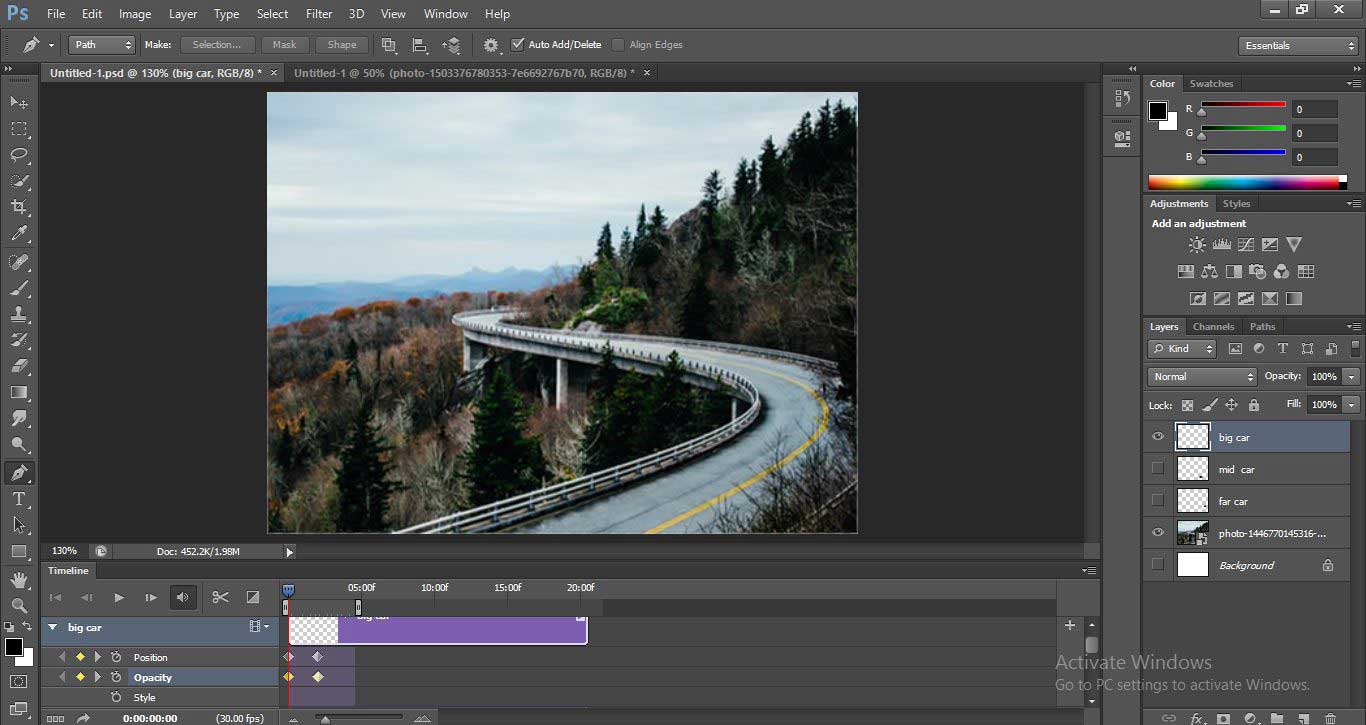Switch to the Channels tab
Viewport: 1366px width, 725px height.
click(x=1213, y=327)
